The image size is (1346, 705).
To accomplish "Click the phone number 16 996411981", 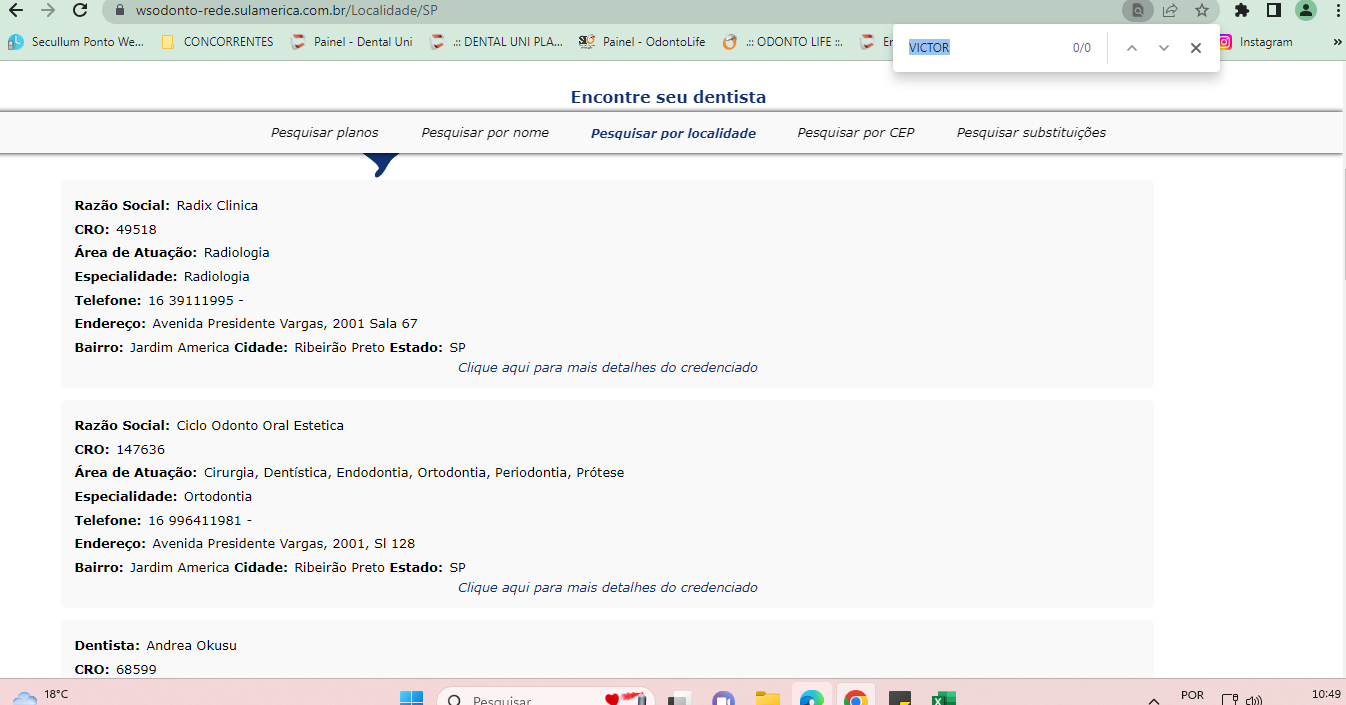I will tap(195, 520).
